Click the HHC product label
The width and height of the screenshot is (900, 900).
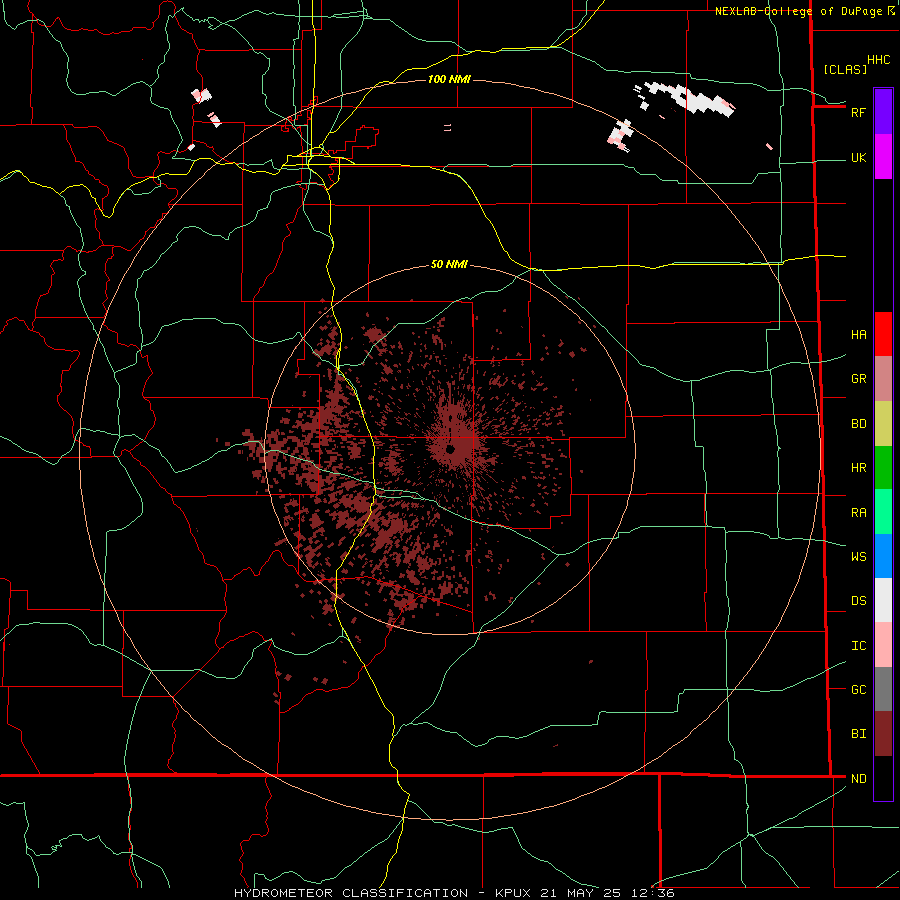click(878, 60)
